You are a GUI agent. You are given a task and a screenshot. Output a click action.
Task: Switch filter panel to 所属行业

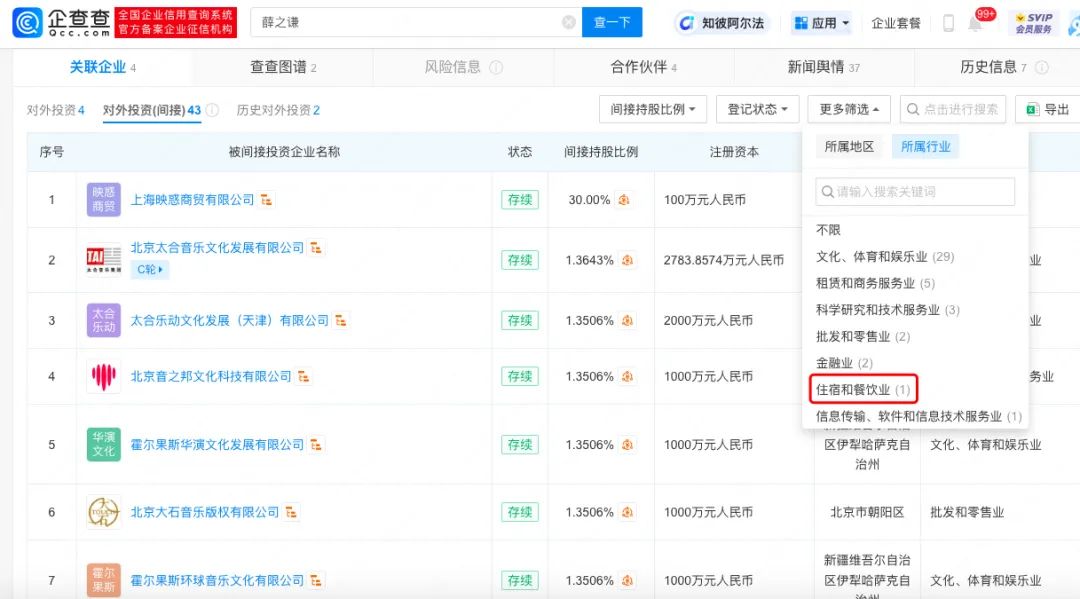925,147
